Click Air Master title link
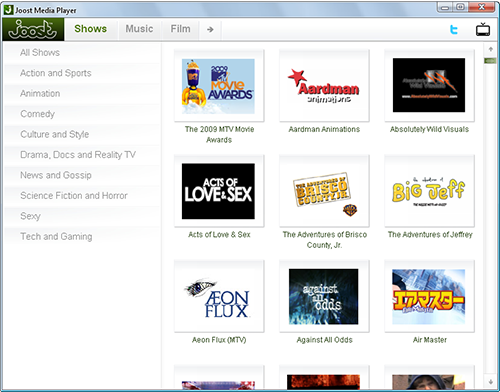This screenshot has height=392, width=500. click(430, 340)
